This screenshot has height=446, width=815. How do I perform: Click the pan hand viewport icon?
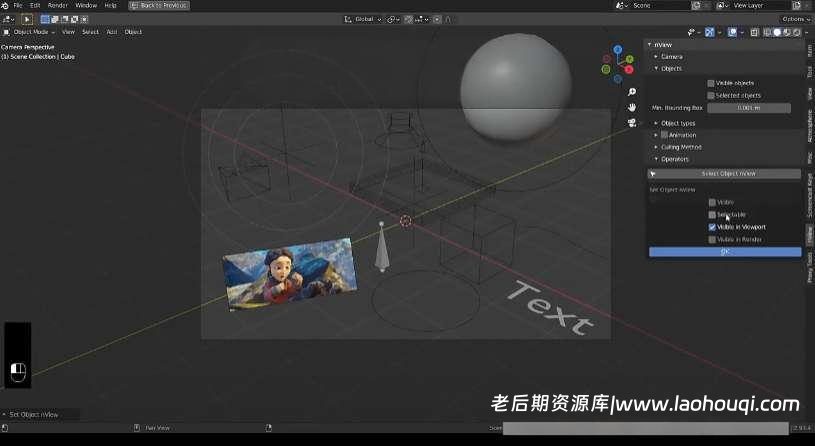point(632,107)
